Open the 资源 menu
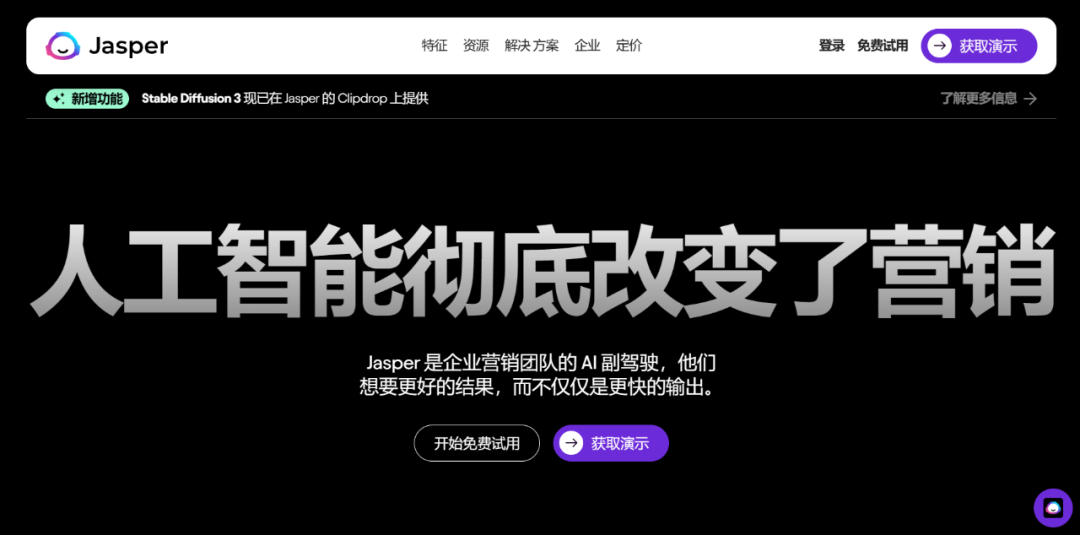The image size is (1080, 535). point(476,46)
